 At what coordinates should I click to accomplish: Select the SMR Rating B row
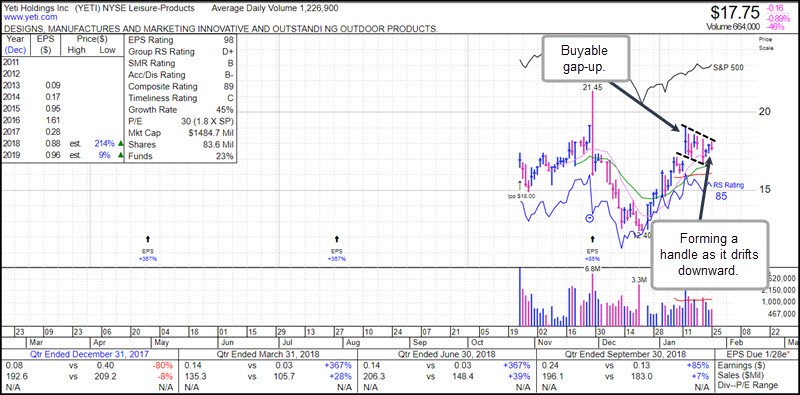181,63
